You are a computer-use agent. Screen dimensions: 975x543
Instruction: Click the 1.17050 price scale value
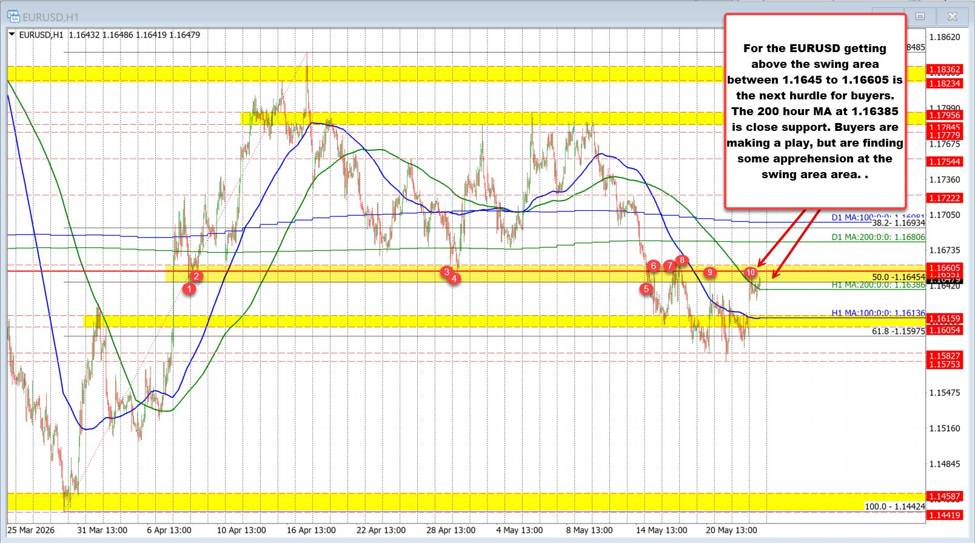click(945, 215)
